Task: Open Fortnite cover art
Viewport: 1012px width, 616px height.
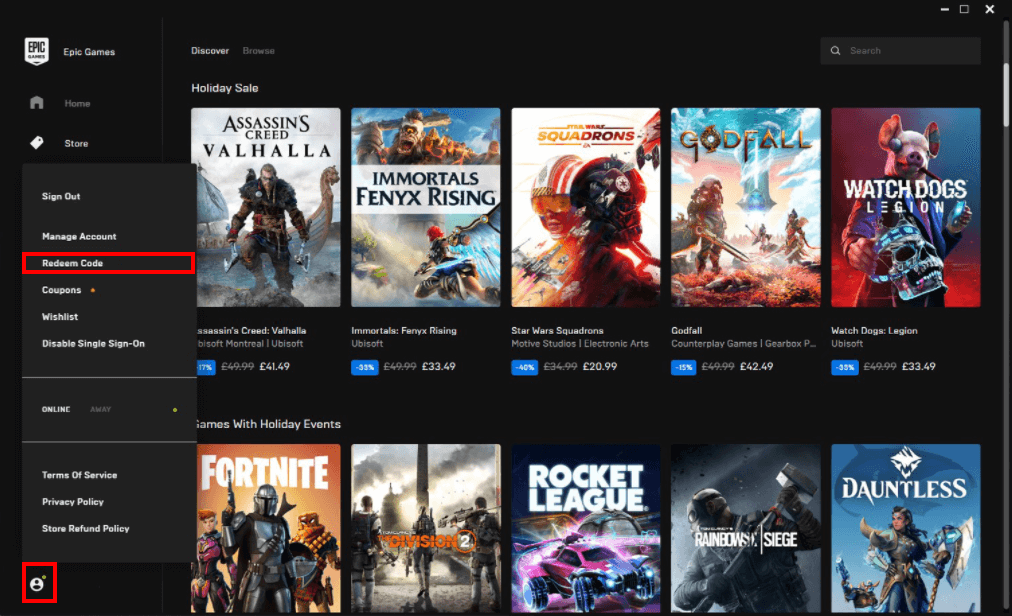Action: [x=266, y=528]
